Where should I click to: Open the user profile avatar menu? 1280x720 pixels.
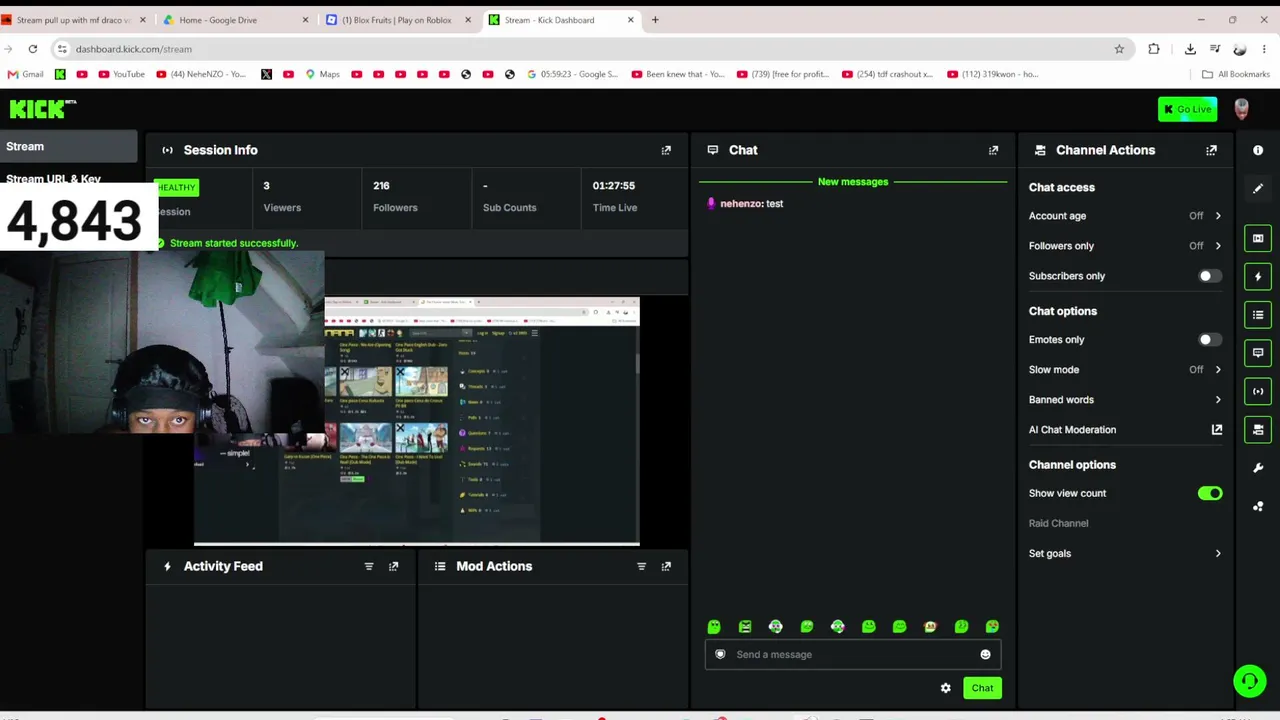tap(1241, 109)
